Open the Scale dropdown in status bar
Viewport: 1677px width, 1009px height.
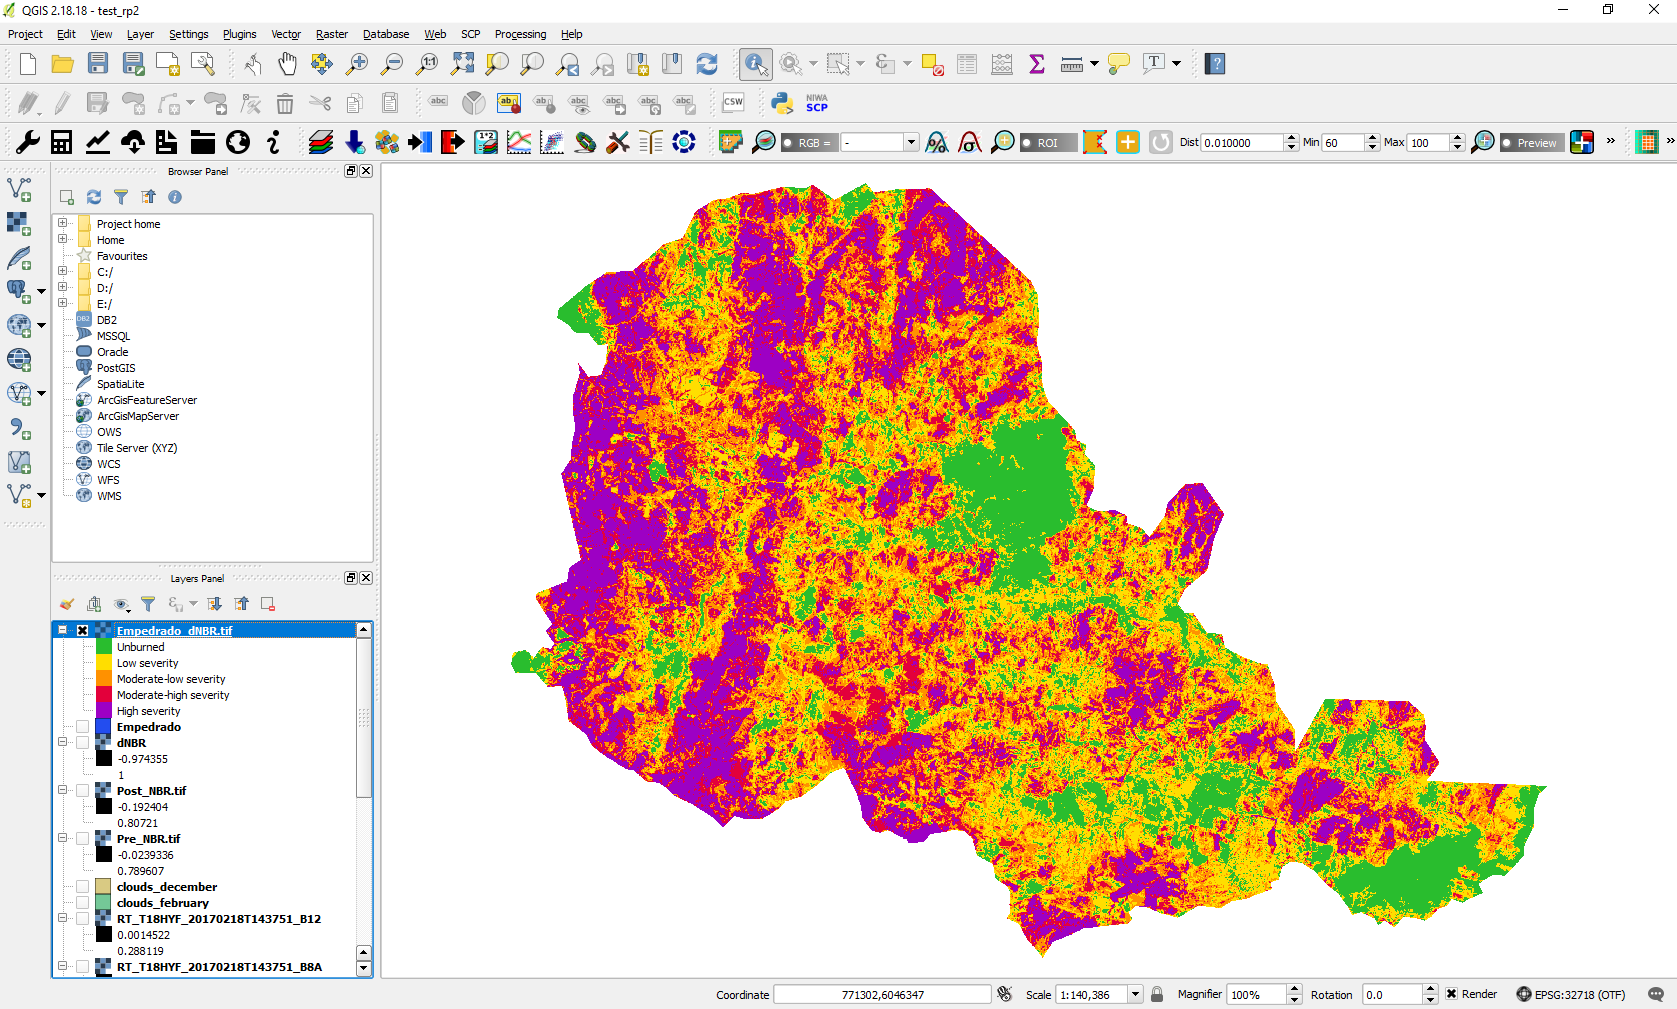(1135, 994)
